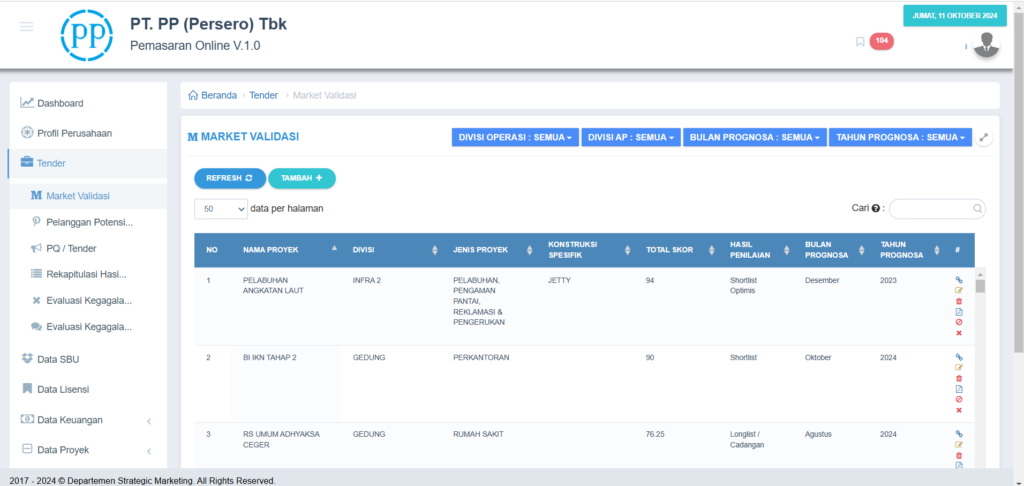Screen dimensions: 1024x486
Task: Open the user avatar profile icon
Action: pyautogui.click(x=986, y=44)
